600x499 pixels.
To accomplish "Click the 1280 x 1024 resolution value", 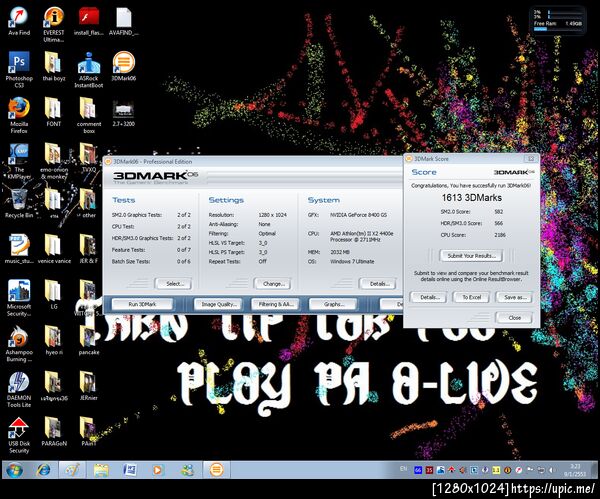I will [x=272, y=215].
